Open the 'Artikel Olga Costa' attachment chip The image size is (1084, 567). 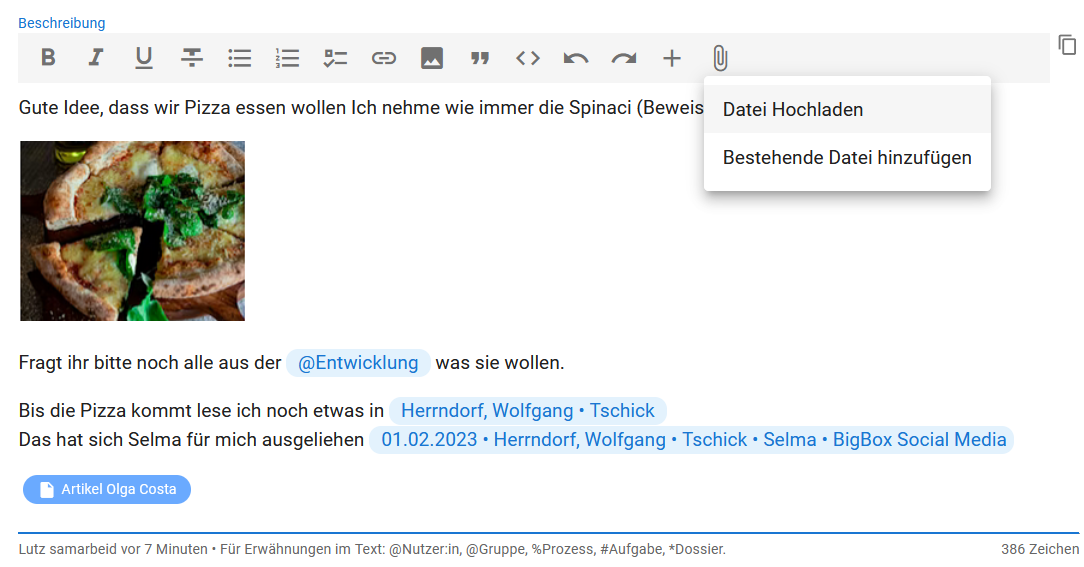pyautogui.click(x=107, y=489)
